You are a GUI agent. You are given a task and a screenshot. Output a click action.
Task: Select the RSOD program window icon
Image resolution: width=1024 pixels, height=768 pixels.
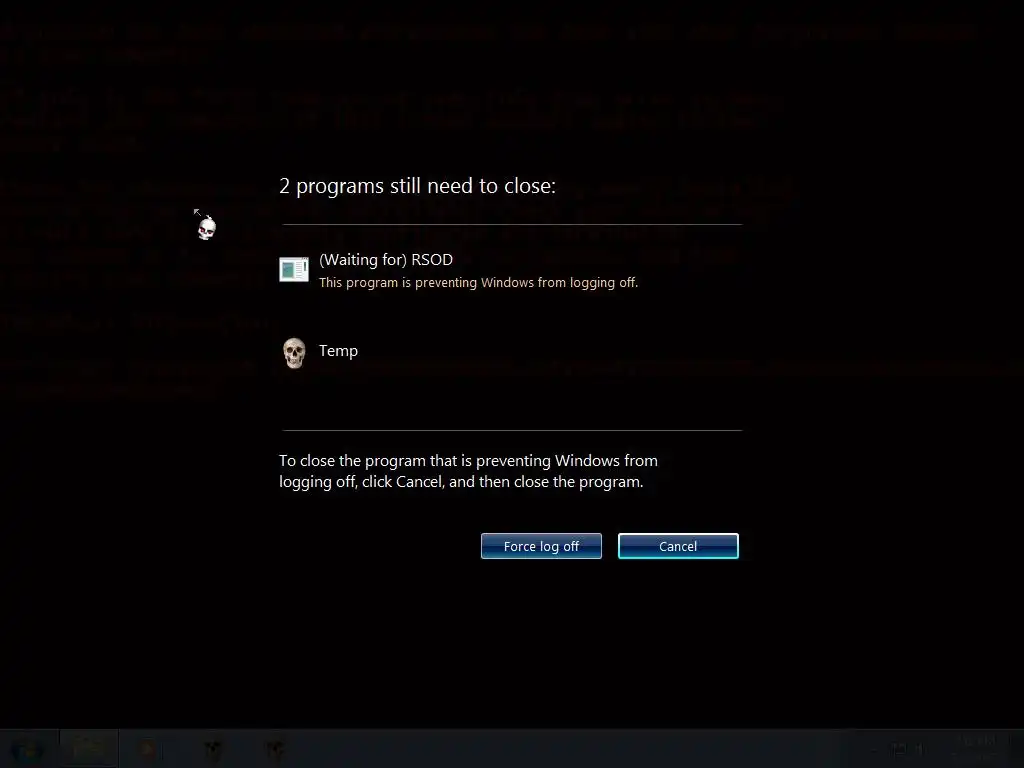coord(294,269)
